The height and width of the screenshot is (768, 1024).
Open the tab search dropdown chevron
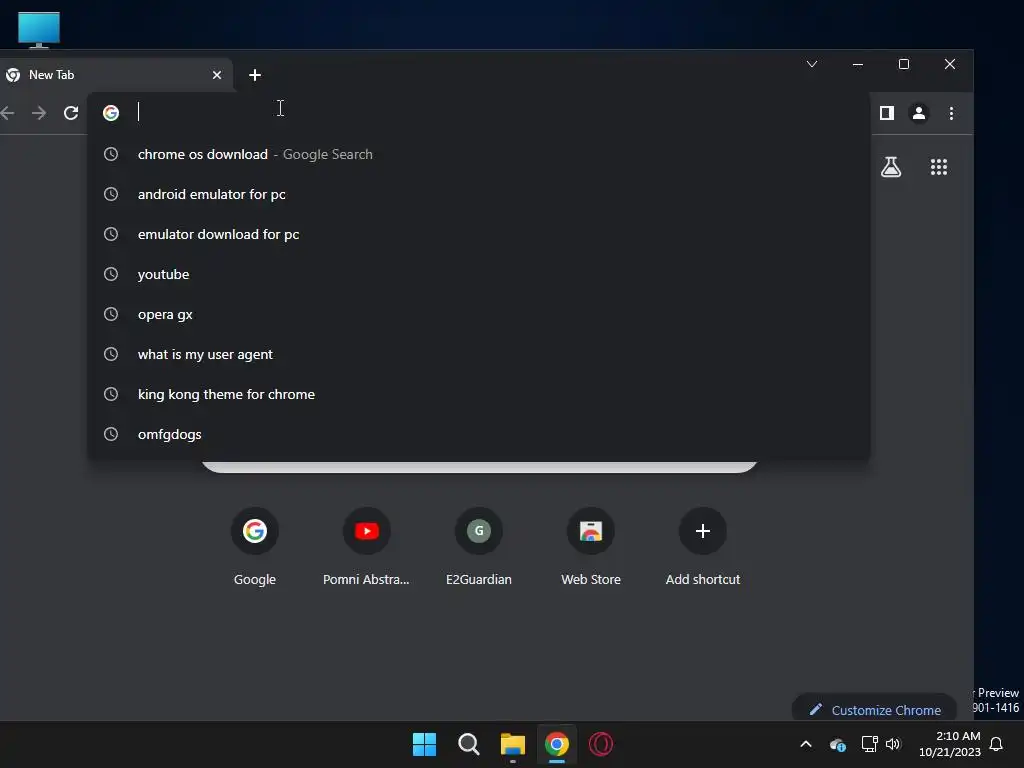(x=812, y=64)
